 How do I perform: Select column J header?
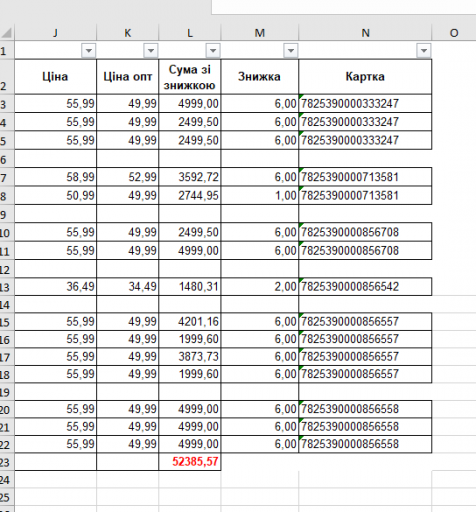[56, 33]
